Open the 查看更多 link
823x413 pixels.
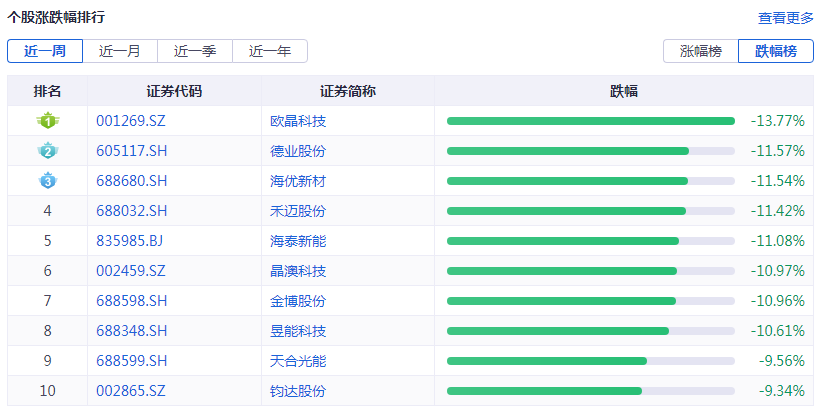(x=785, y=18)
